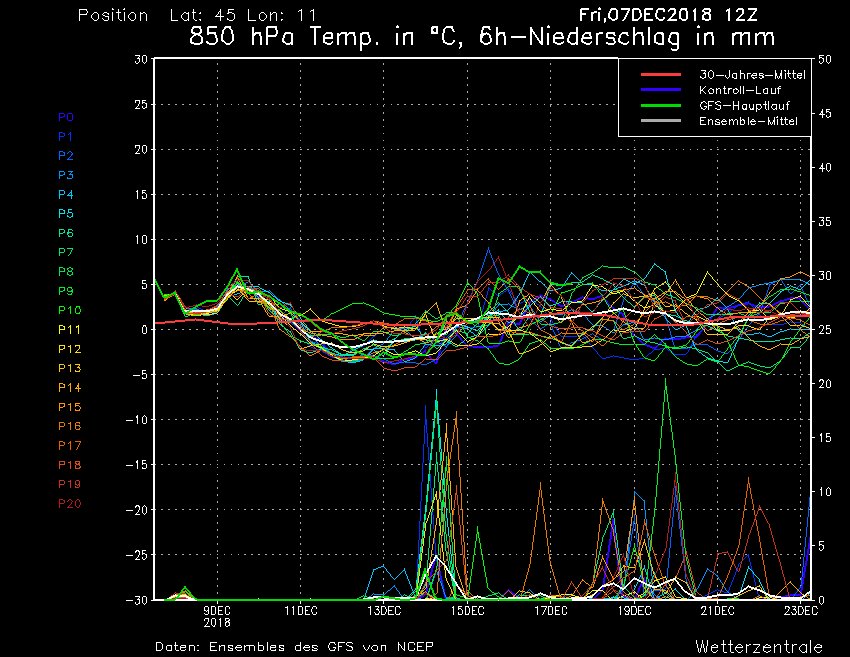Viewport: 850px width, 657px height.
Task: Click the '-5' temperature axis value
Action: tap(139, 375)
